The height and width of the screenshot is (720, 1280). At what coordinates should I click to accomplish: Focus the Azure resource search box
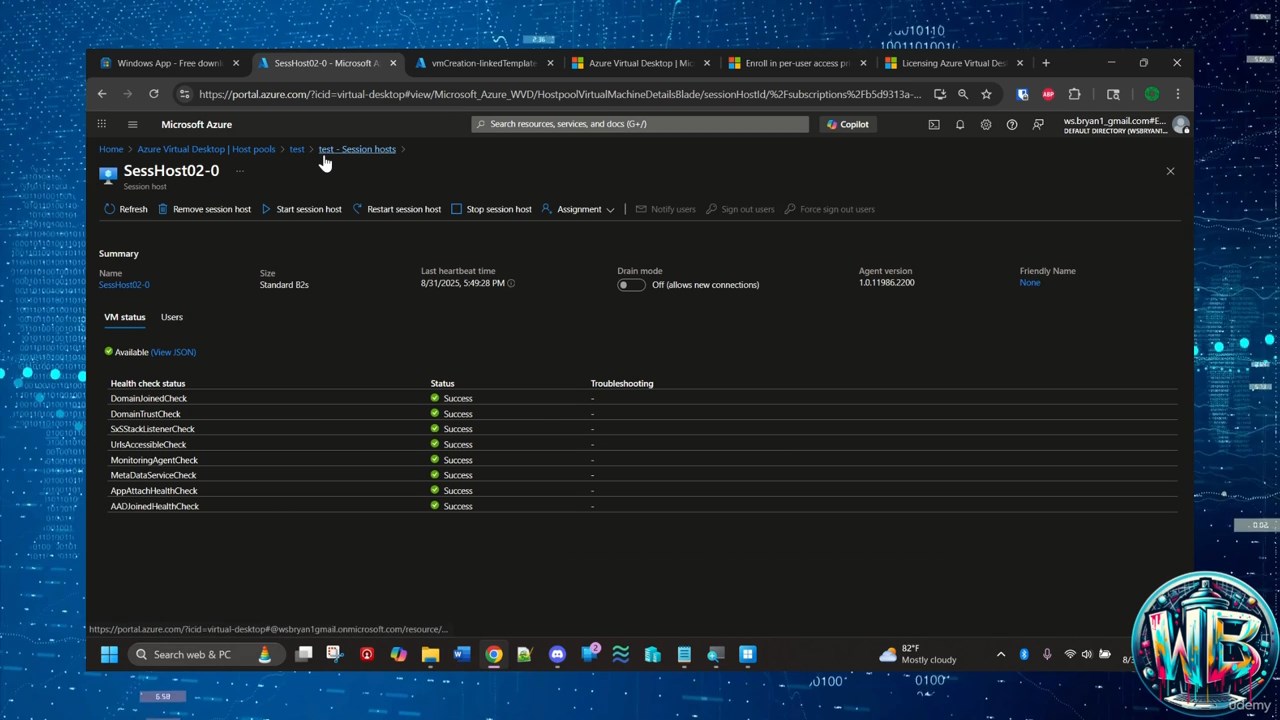tap(640, 124)
